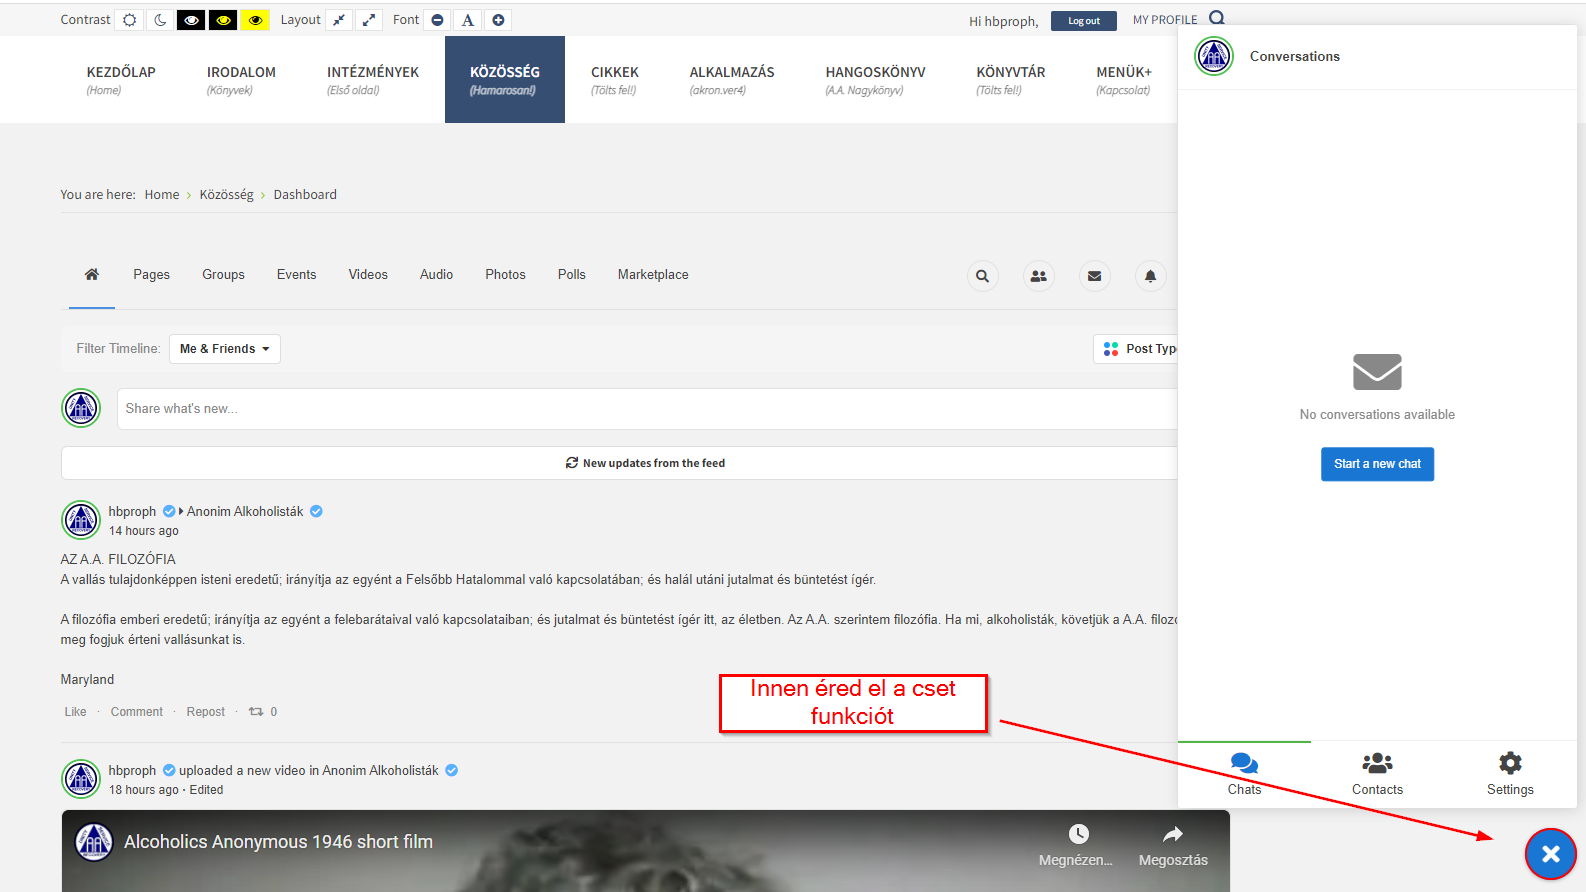1586x892 pixels.
Task: Open the search icon in community toolbar
Action: [x=982, y=276]
